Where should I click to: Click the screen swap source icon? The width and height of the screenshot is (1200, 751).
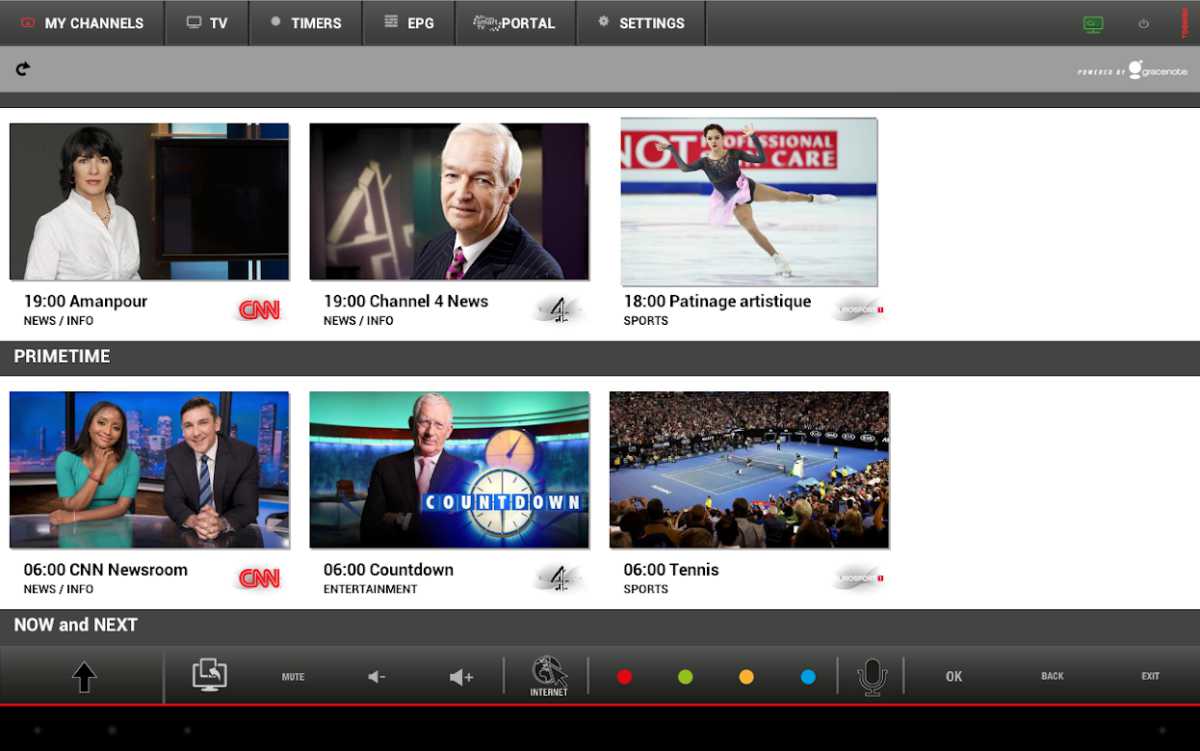tap(210, 675)
